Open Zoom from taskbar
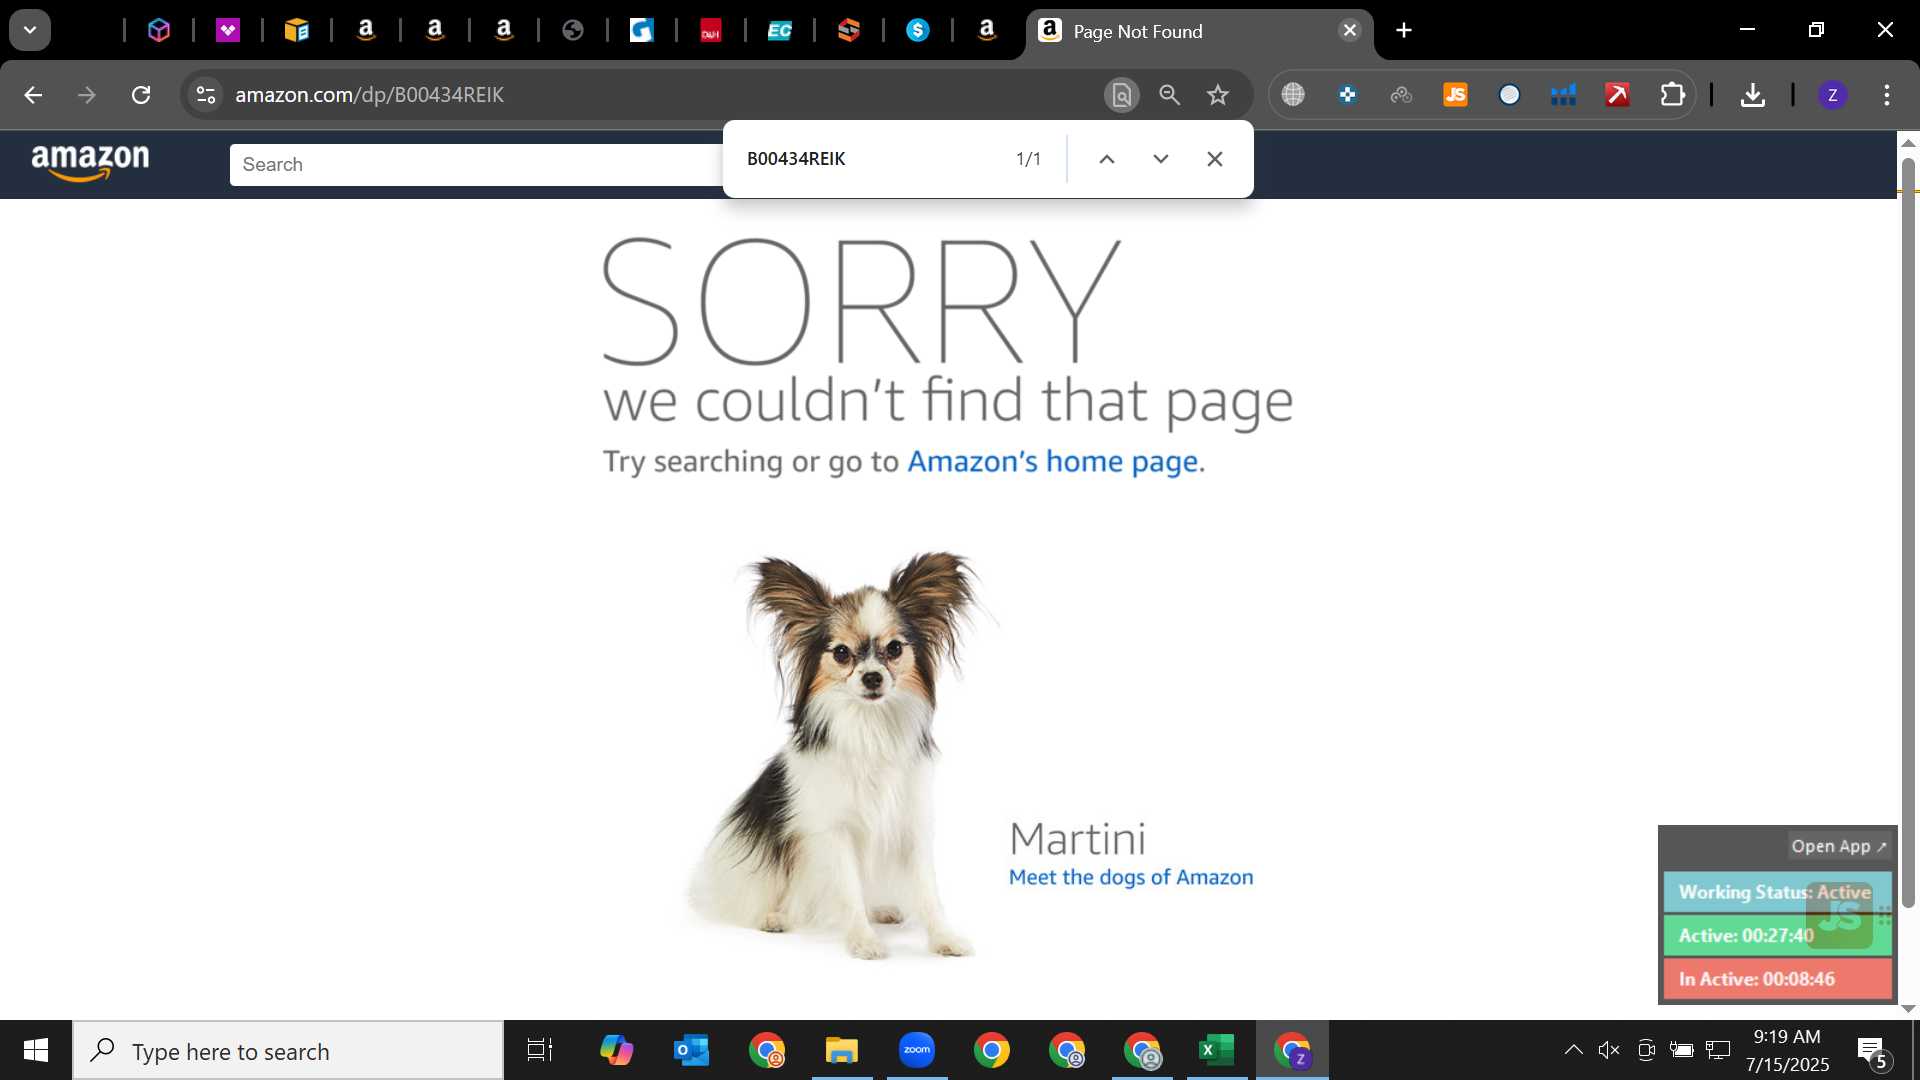Image resolution: width=1920 pixels, height=1080 pixels. click(917, 1050)
